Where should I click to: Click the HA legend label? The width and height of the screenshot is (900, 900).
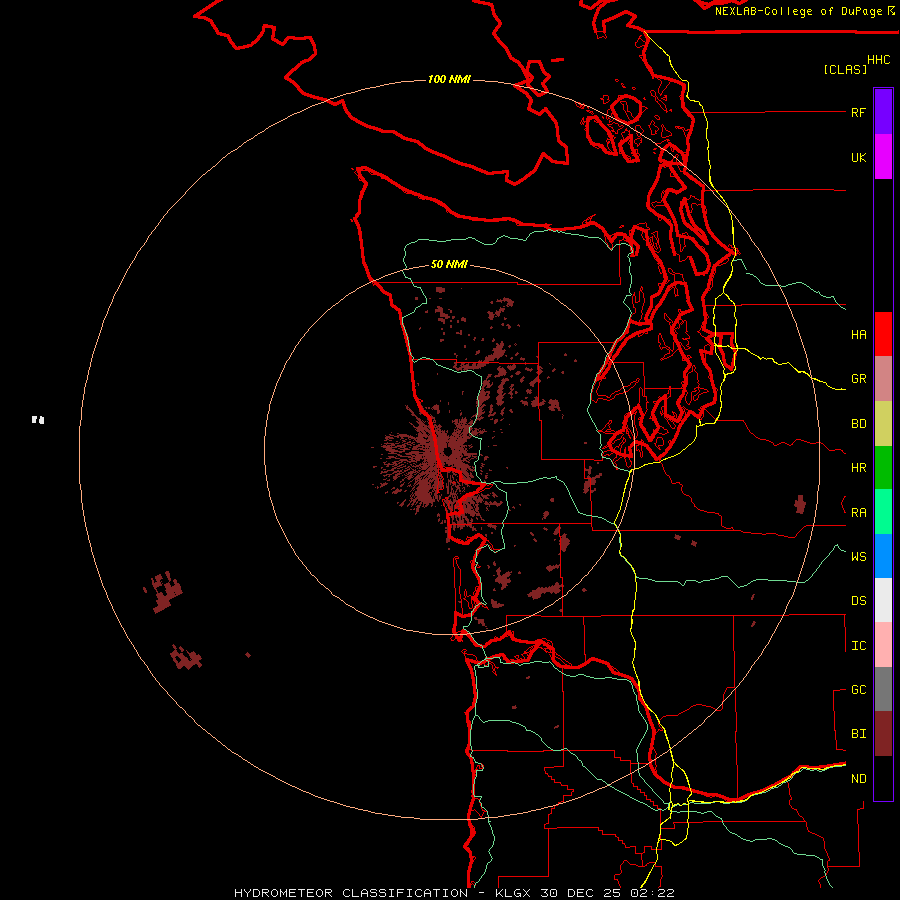(x=858, y=335)
